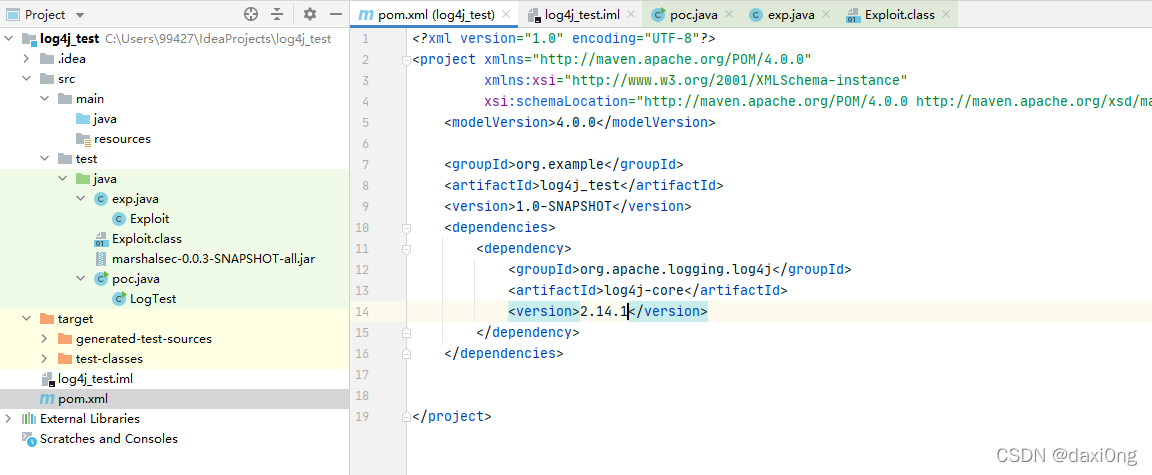Switch to Exploit.class tab
This screenshot has width=1152, height=475.
point(899,14)
